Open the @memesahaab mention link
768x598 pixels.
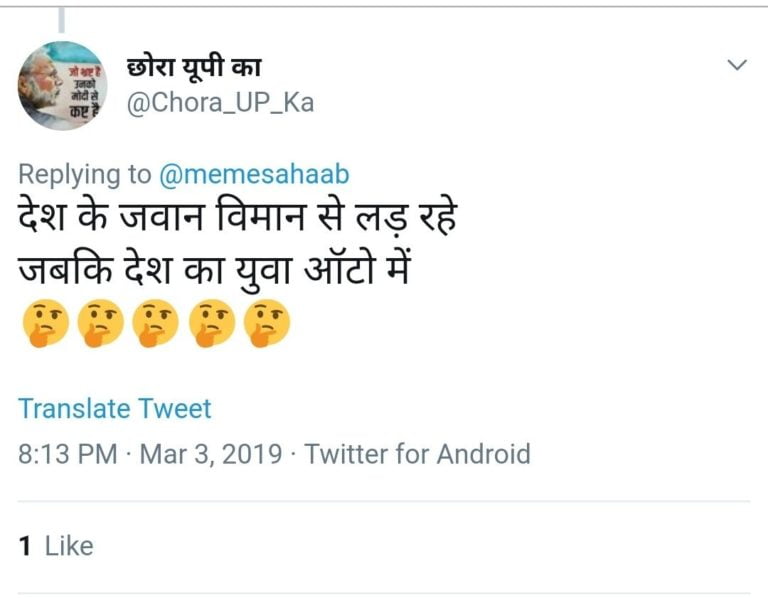tap(254, 173)
